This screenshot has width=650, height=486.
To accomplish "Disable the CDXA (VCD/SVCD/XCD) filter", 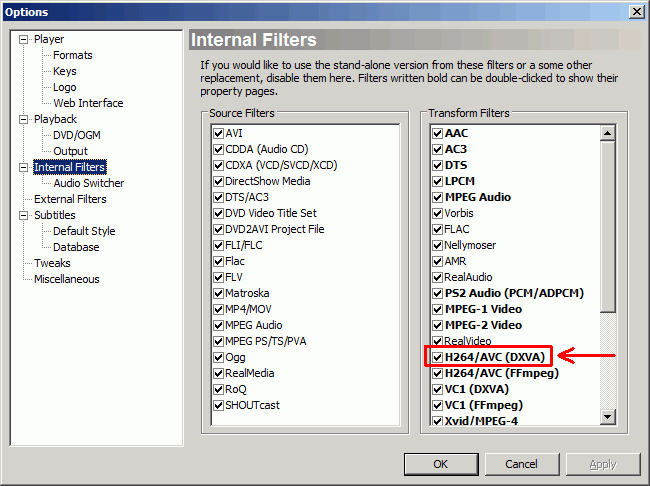I will 218,165.
